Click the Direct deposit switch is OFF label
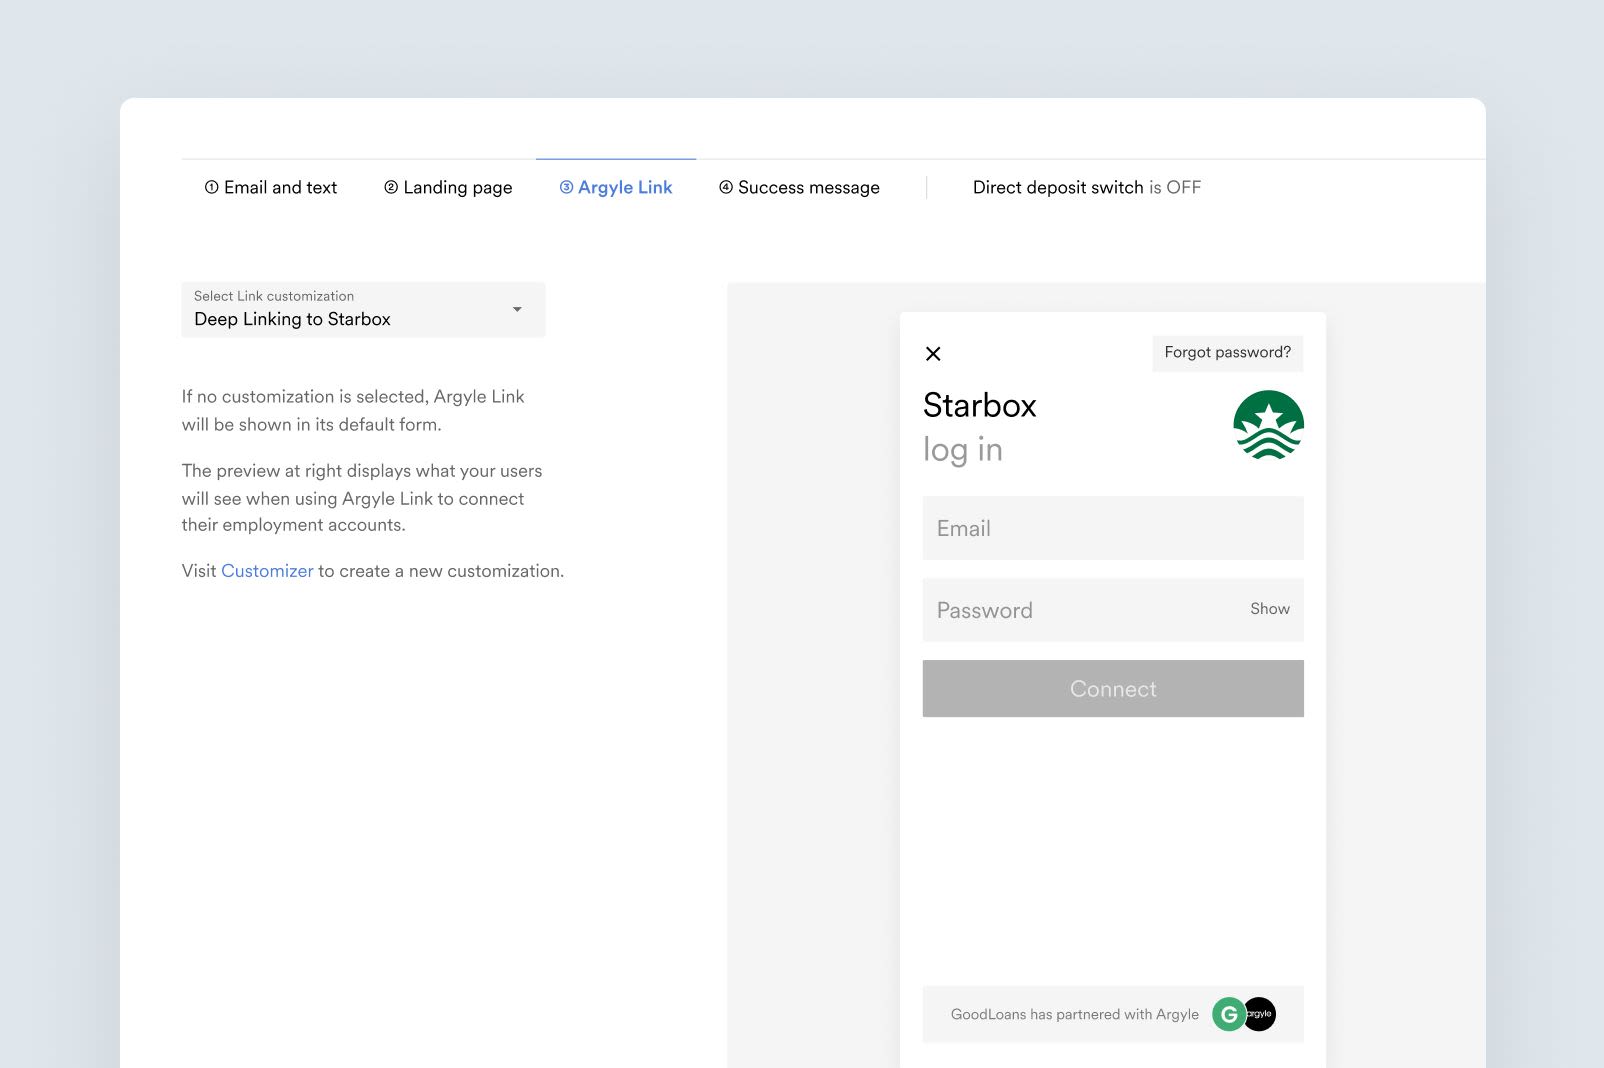 coord(1087,188)
